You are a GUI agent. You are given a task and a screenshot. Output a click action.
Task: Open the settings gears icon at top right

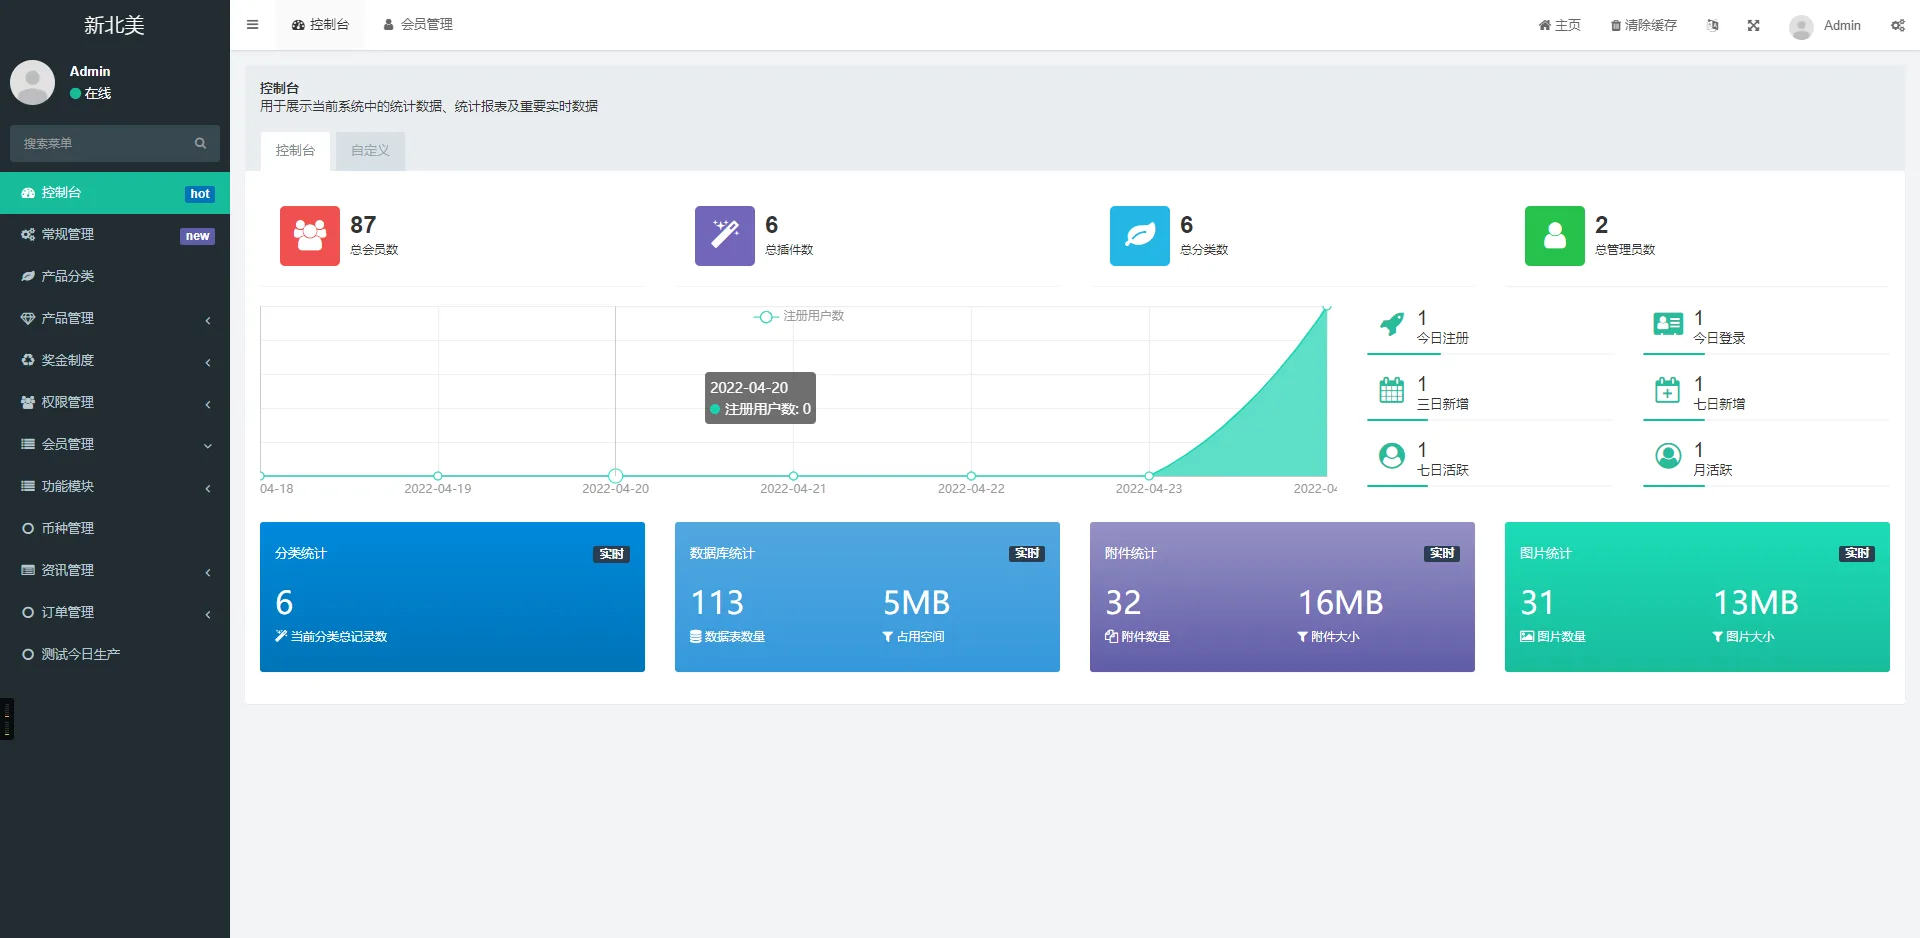coord(1897,26)
